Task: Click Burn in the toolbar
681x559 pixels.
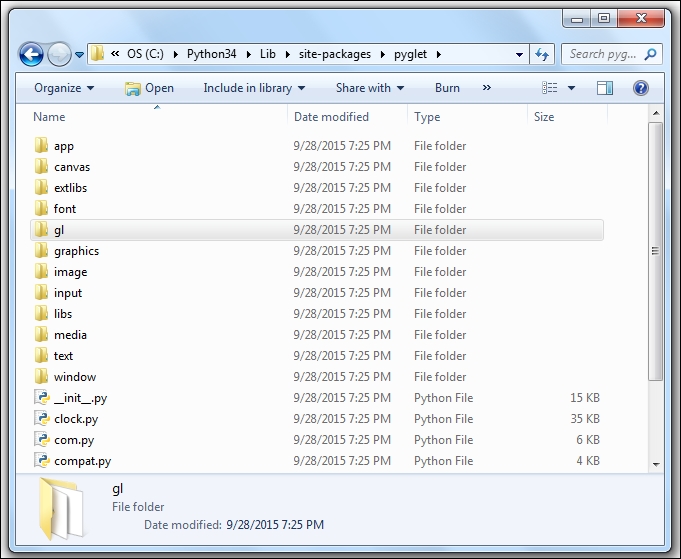Action: pyautogui.click(x=447, y=88)
